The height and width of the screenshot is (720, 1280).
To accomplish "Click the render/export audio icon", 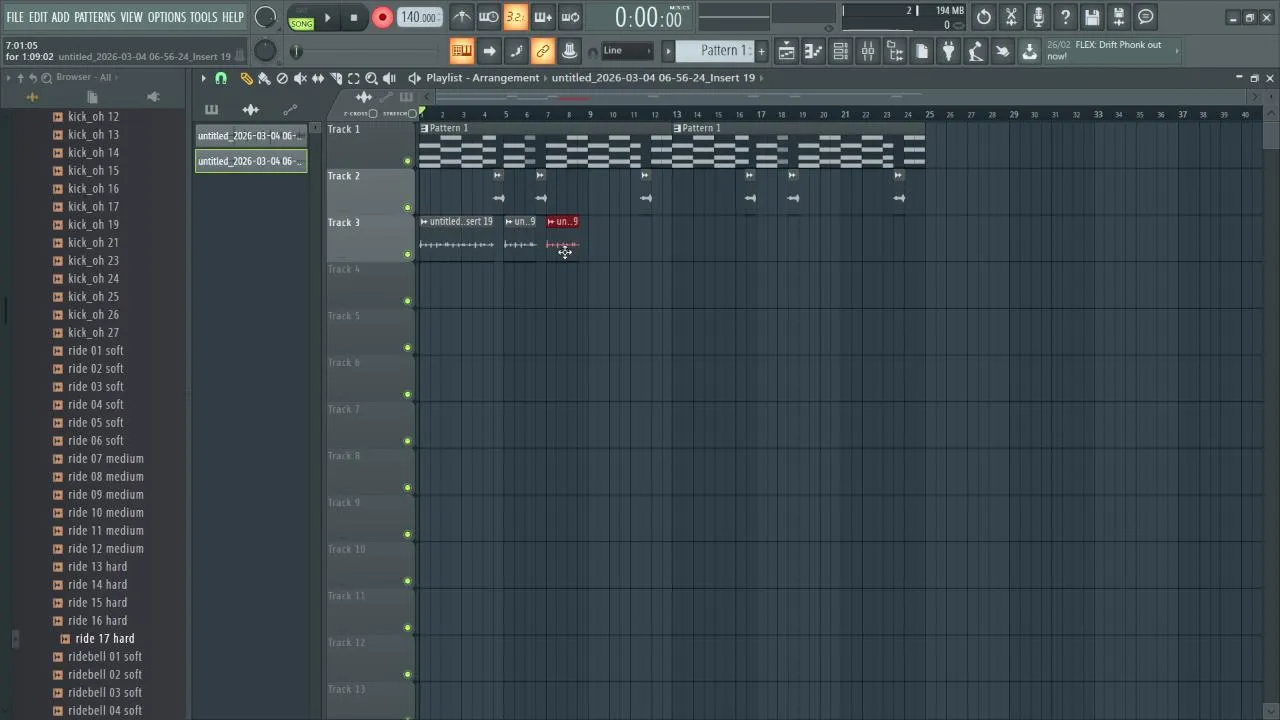I will point(1119,17).
